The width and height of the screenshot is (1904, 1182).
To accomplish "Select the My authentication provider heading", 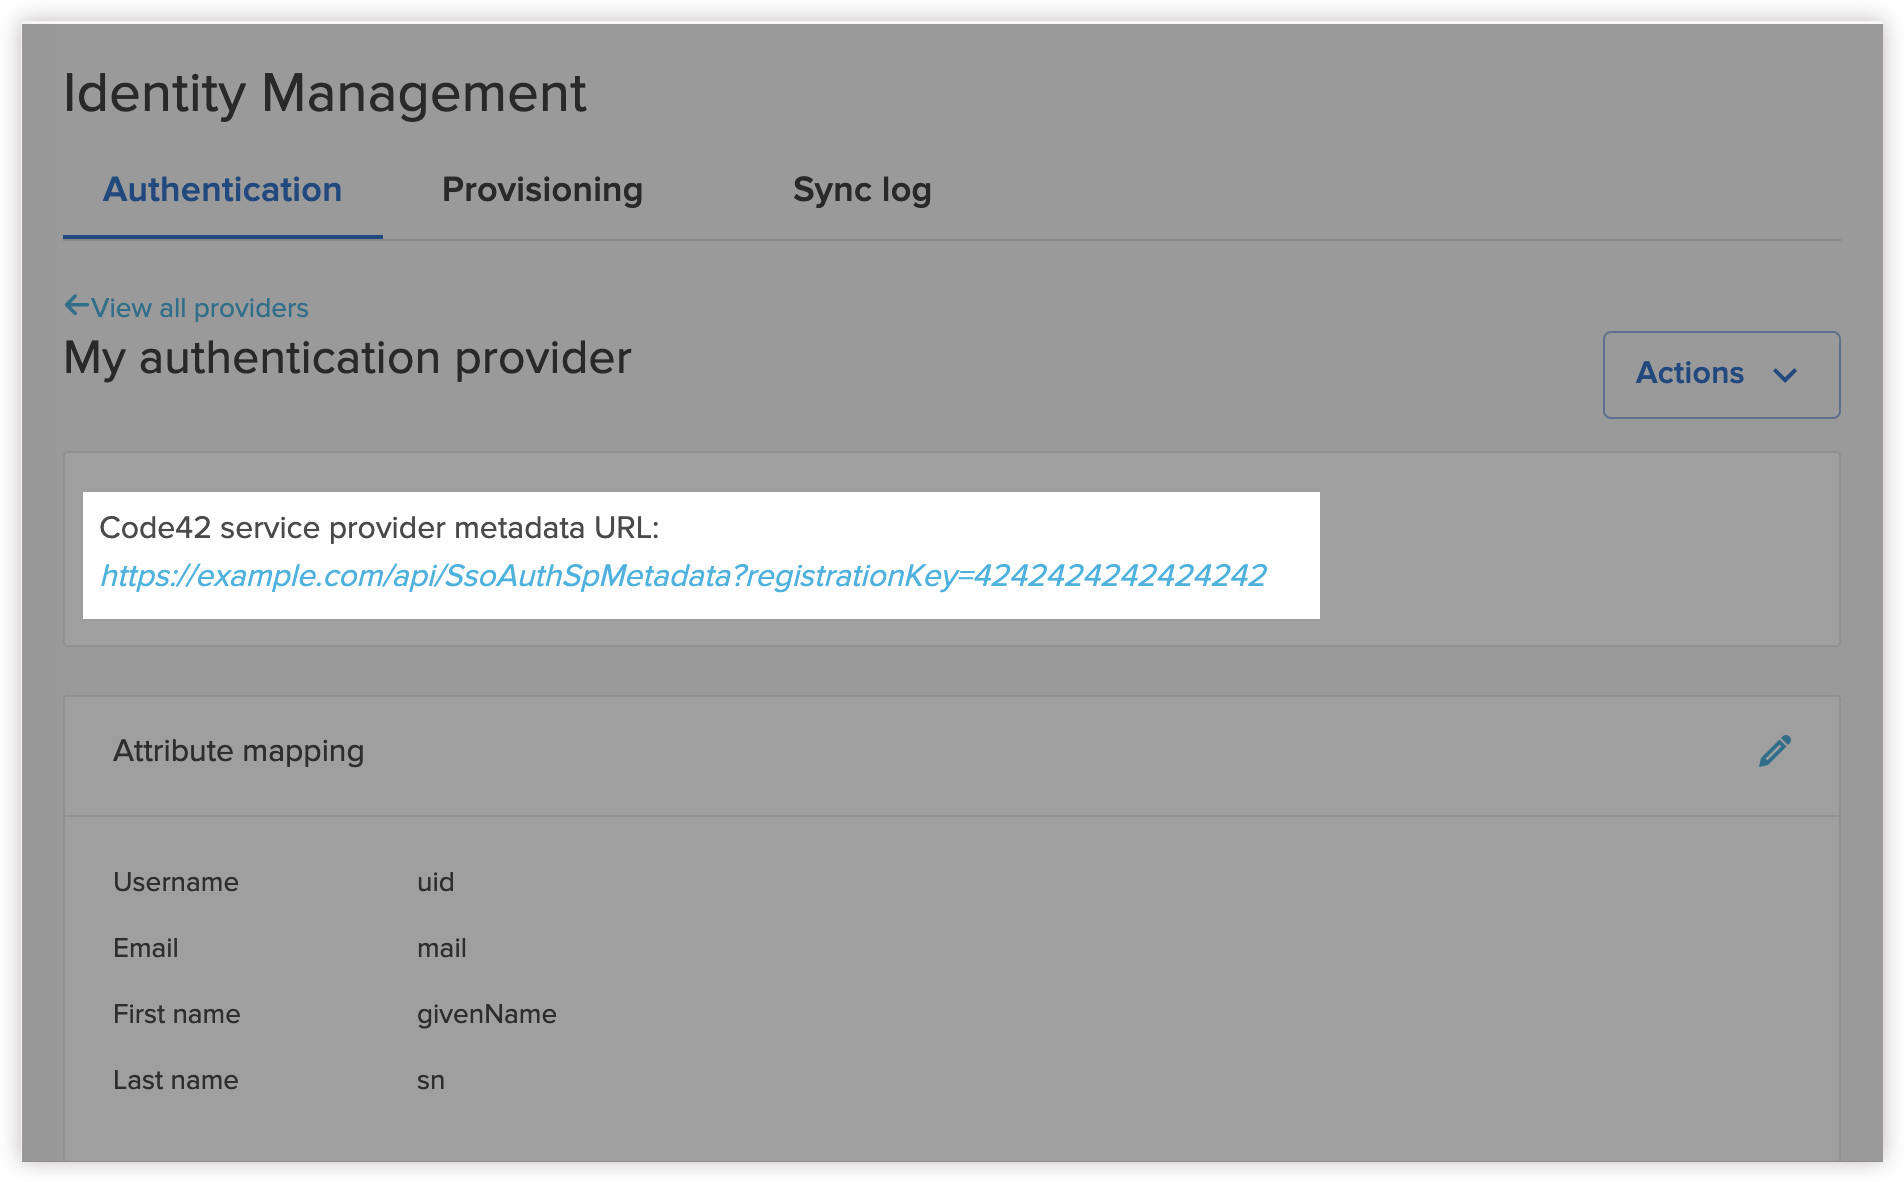I will tap(347, 358).
